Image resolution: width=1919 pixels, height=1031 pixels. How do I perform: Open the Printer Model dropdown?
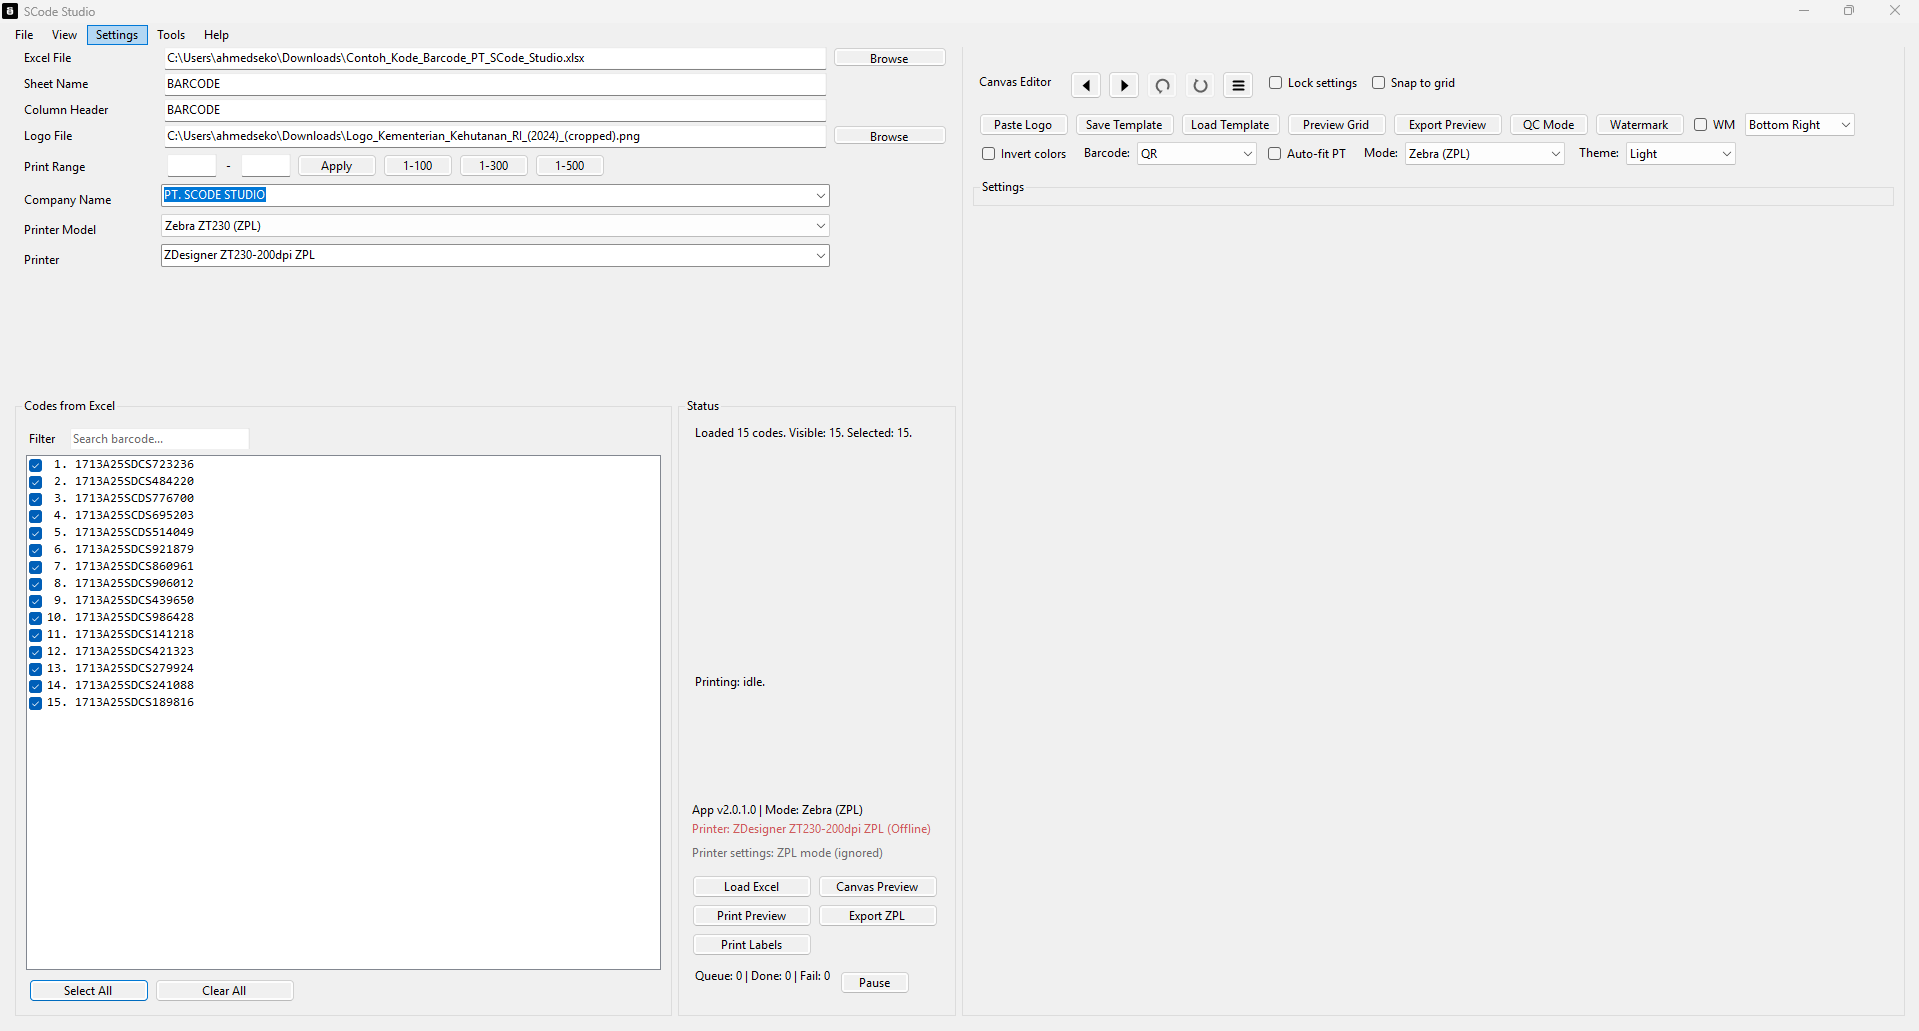pyautogui.click(x=820, y=226)
